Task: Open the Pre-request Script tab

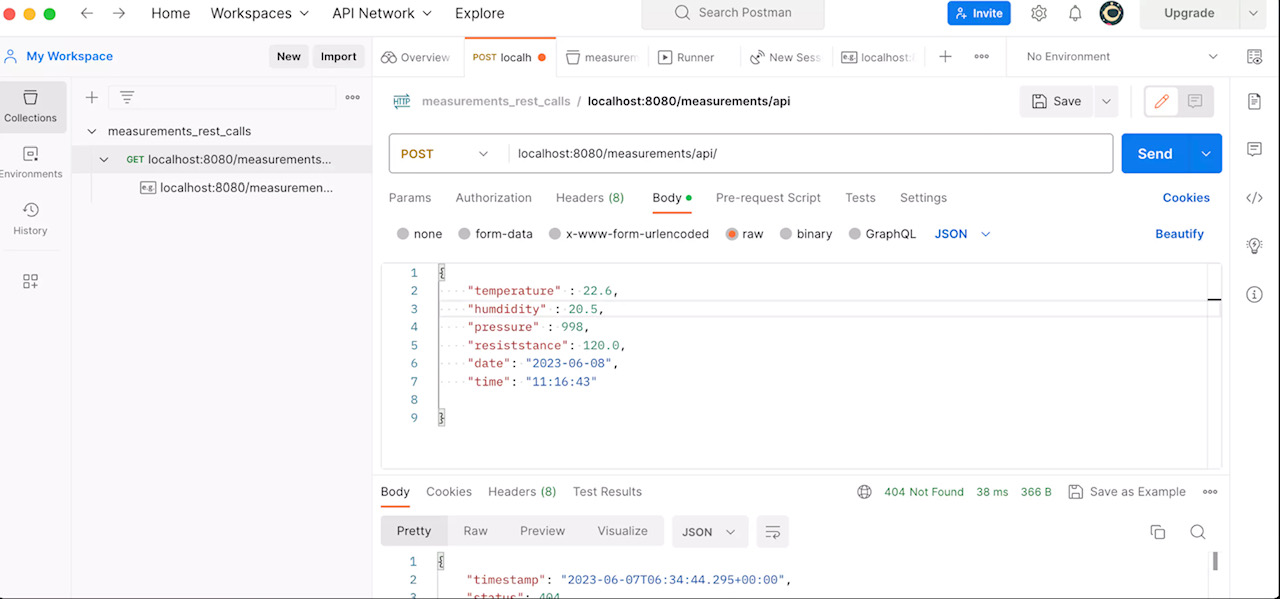Action: pyautogui.click(x=768, y=198)
